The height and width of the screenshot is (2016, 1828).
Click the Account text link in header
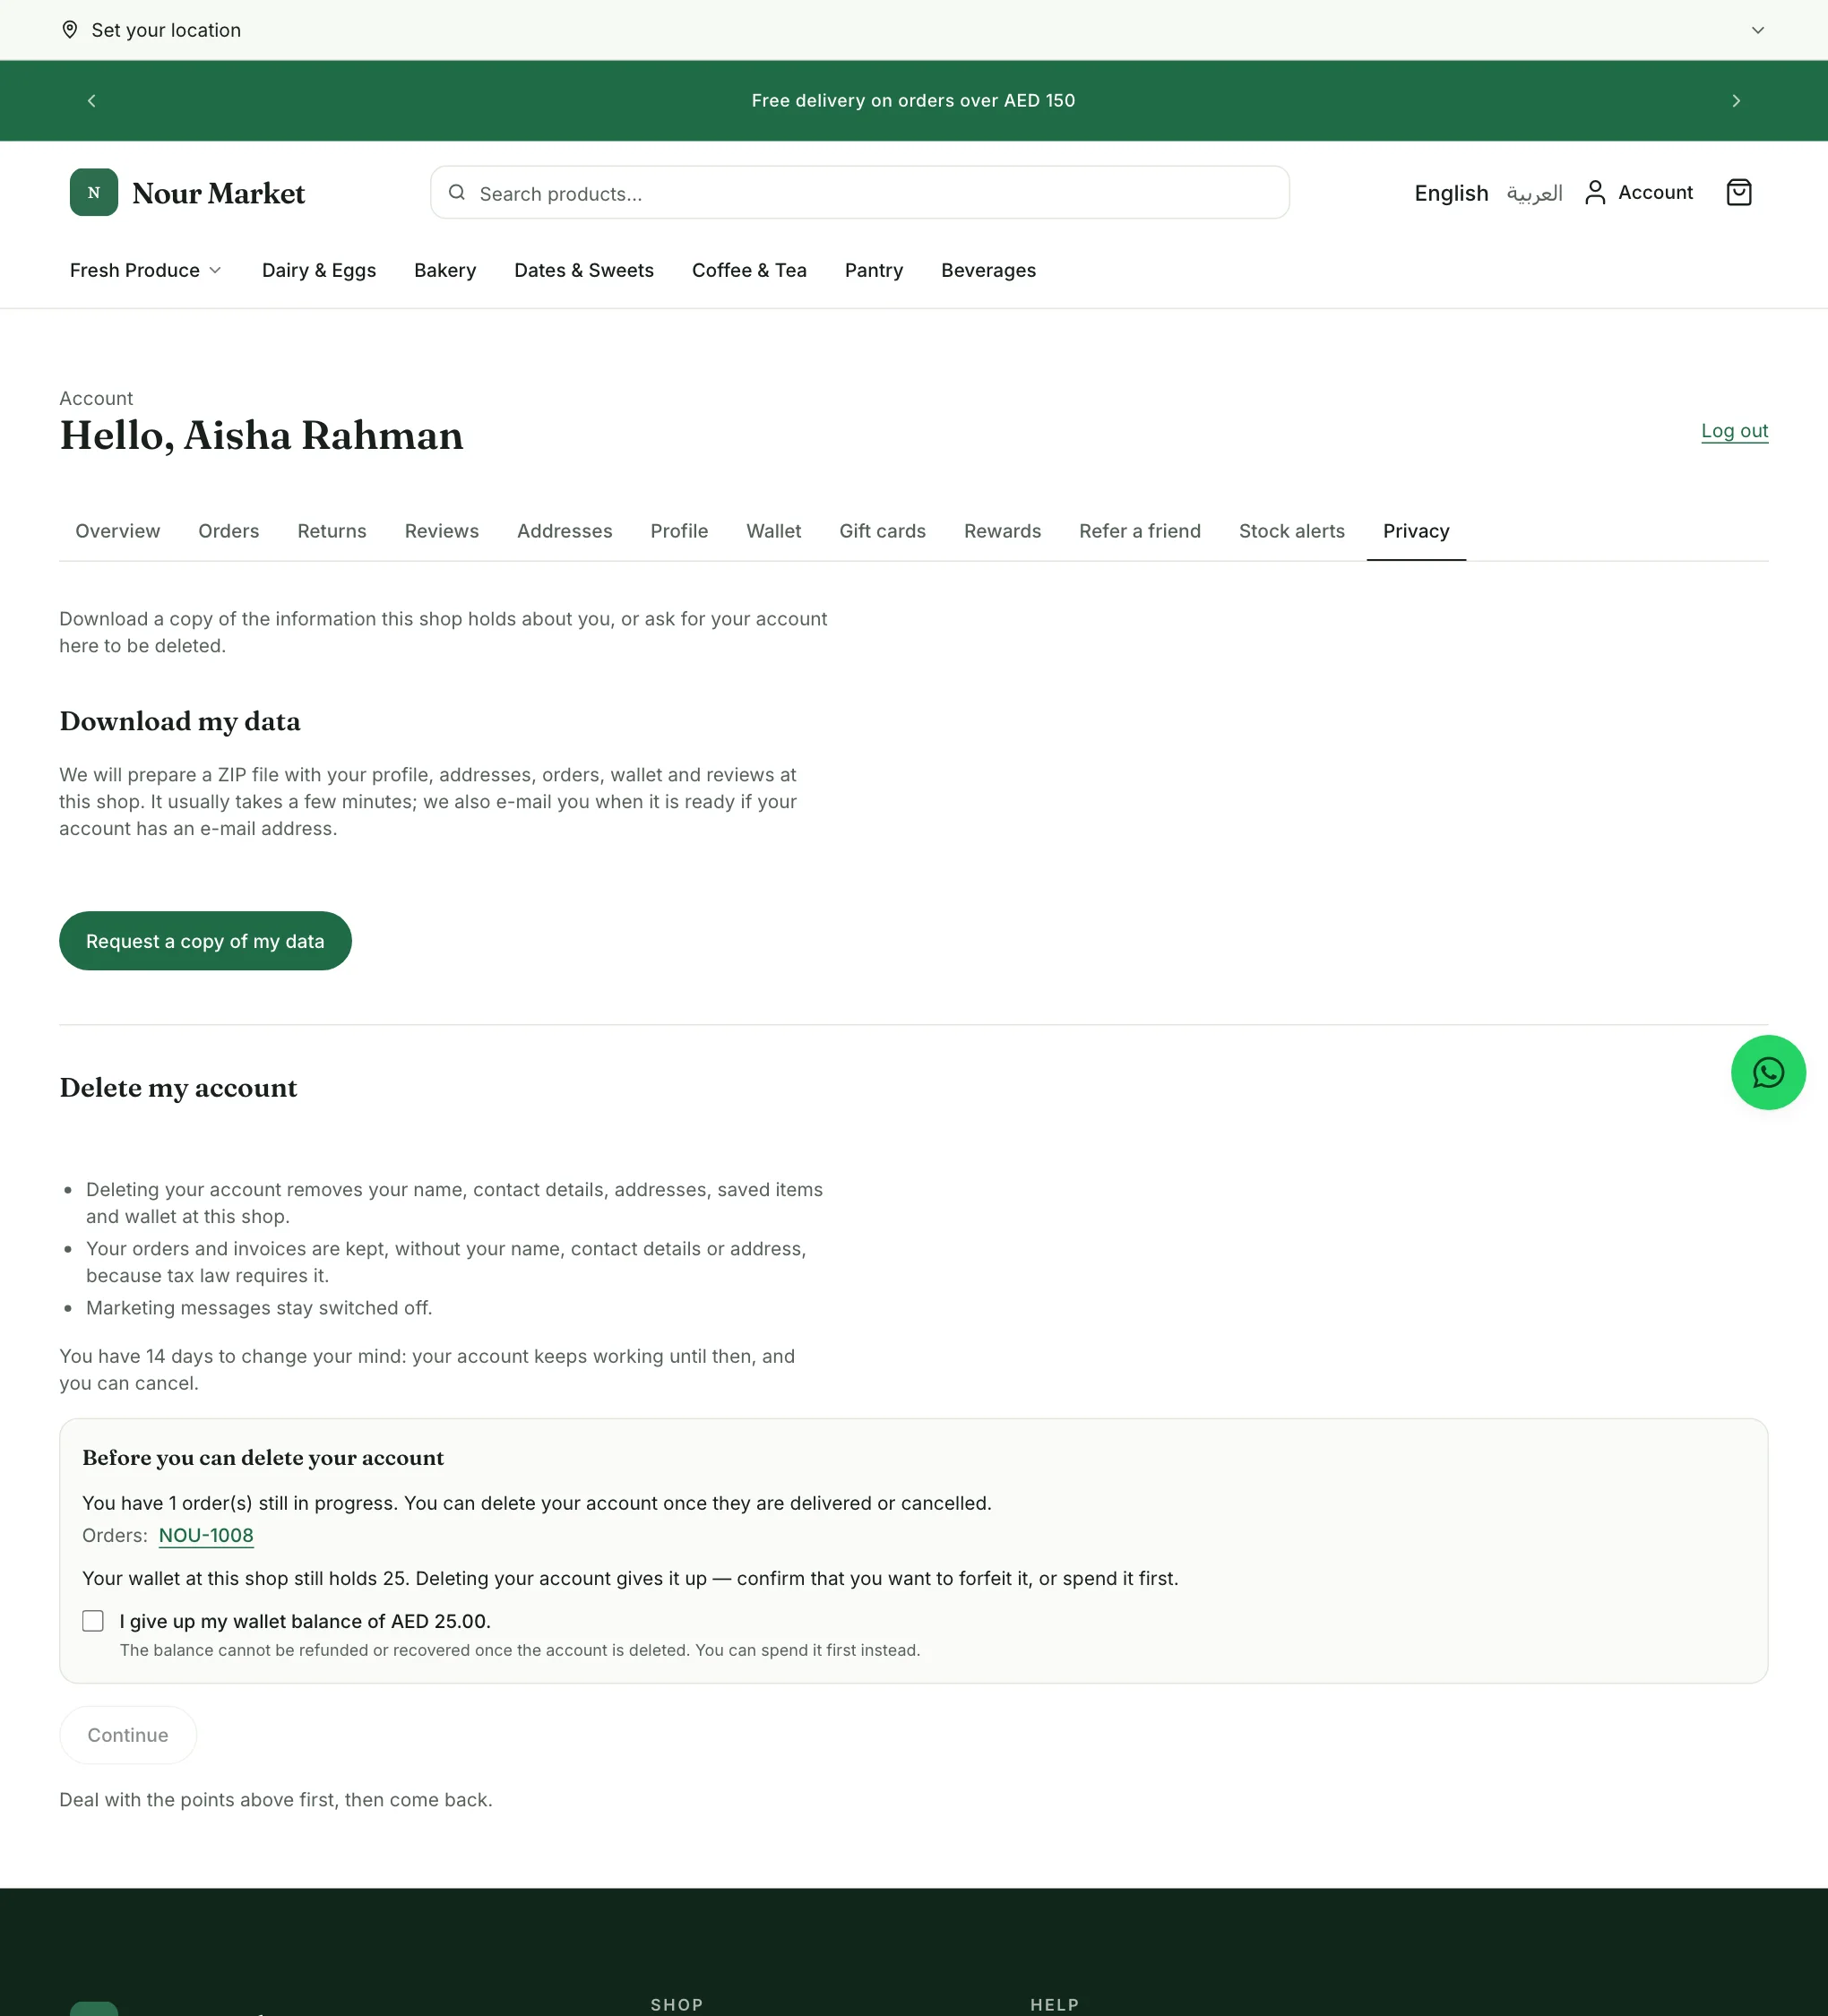click(x=1655, y=192)
